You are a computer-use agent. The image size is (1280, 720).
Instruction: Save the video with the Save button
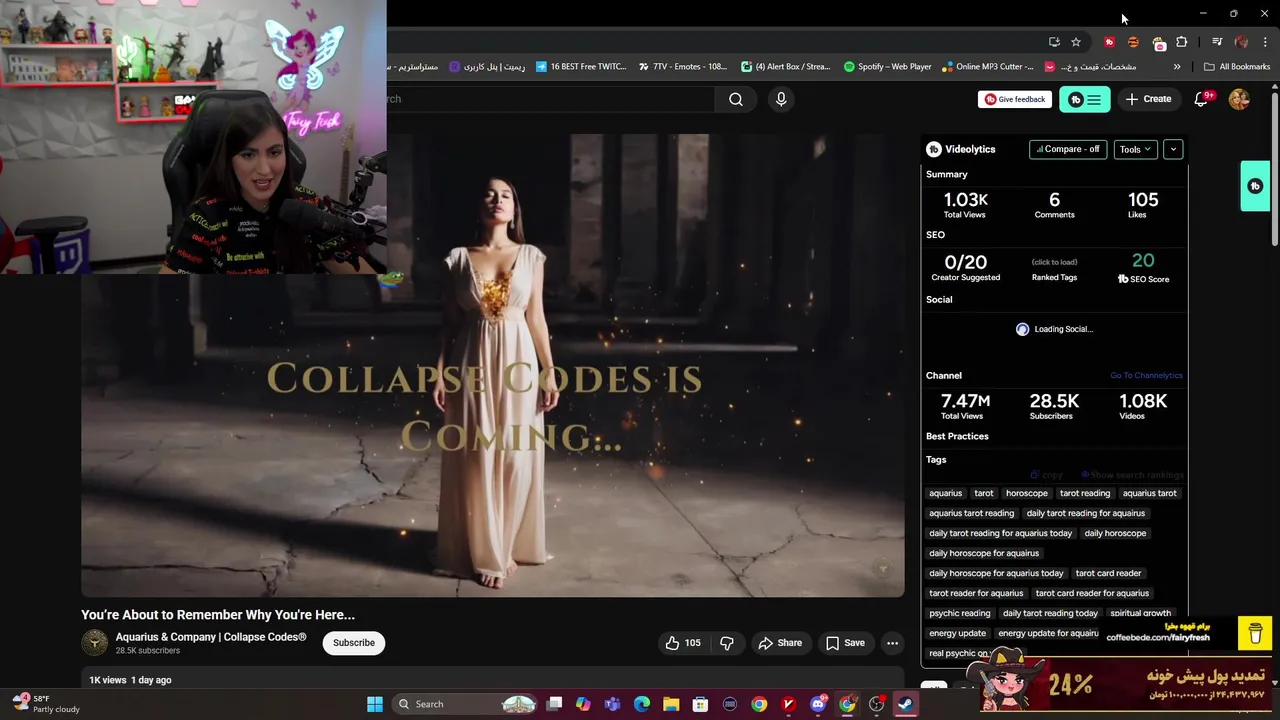(845, 643)
